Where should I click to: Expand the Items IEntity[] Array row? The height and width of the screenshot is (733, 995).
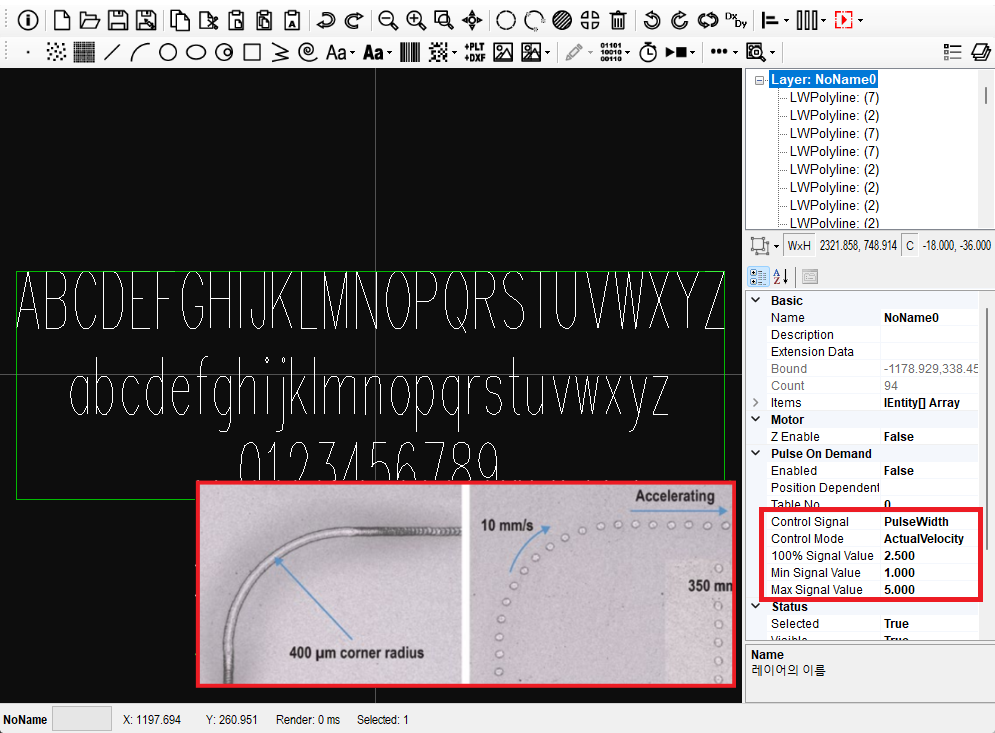click(756, 402)
